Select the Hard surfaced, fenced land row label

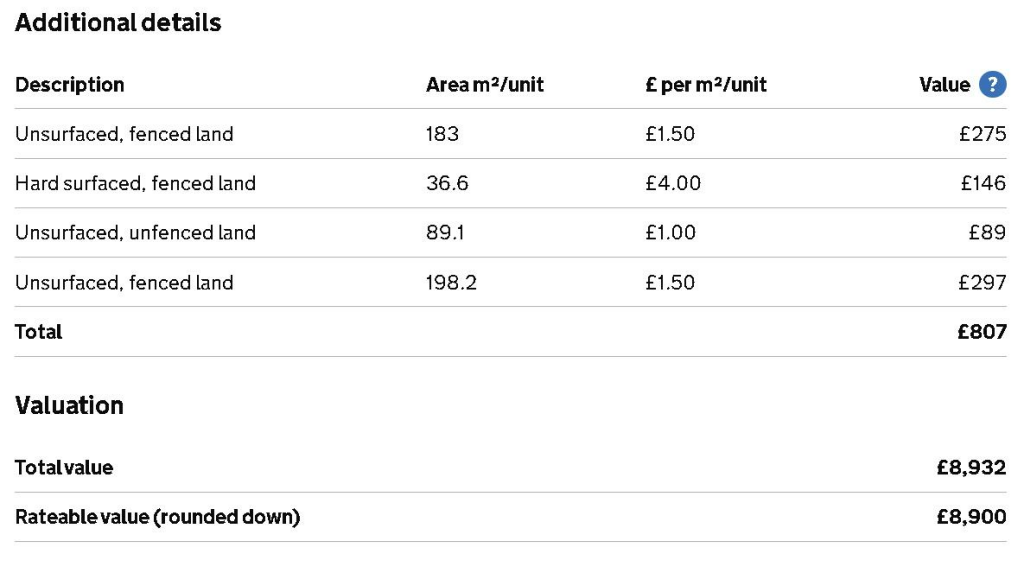point(135,183)
